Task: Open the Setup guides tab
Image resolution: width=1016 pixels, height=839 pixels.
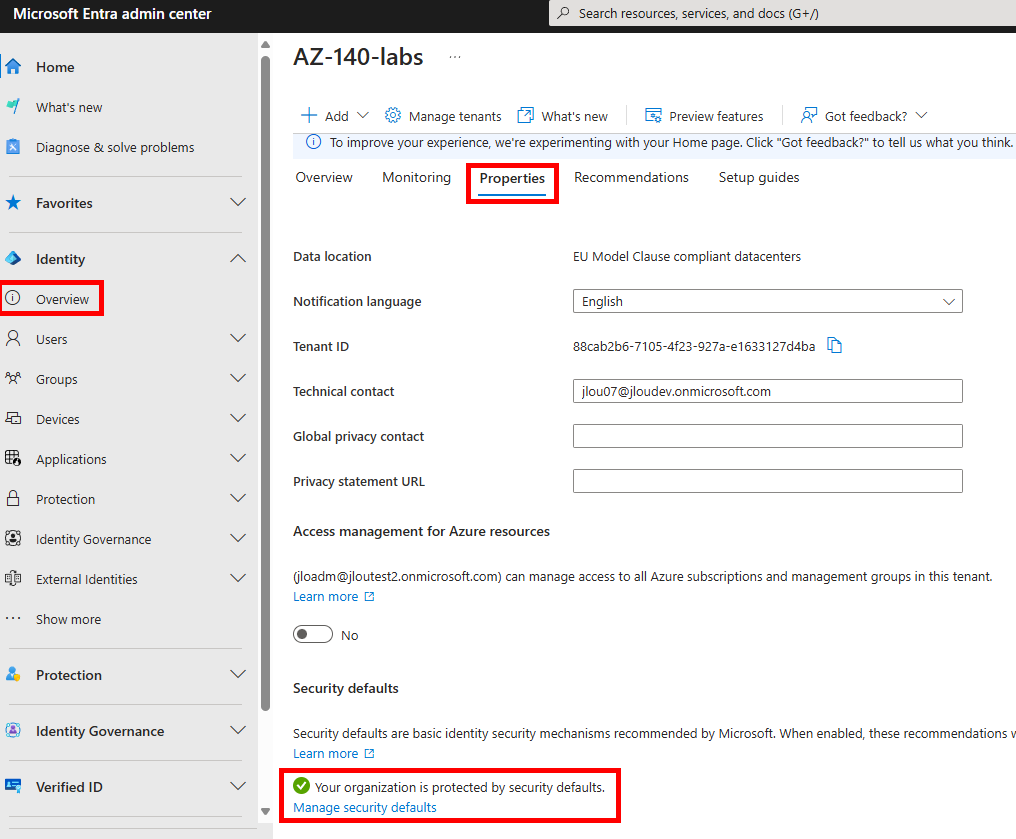Action: tap(759, 178)
